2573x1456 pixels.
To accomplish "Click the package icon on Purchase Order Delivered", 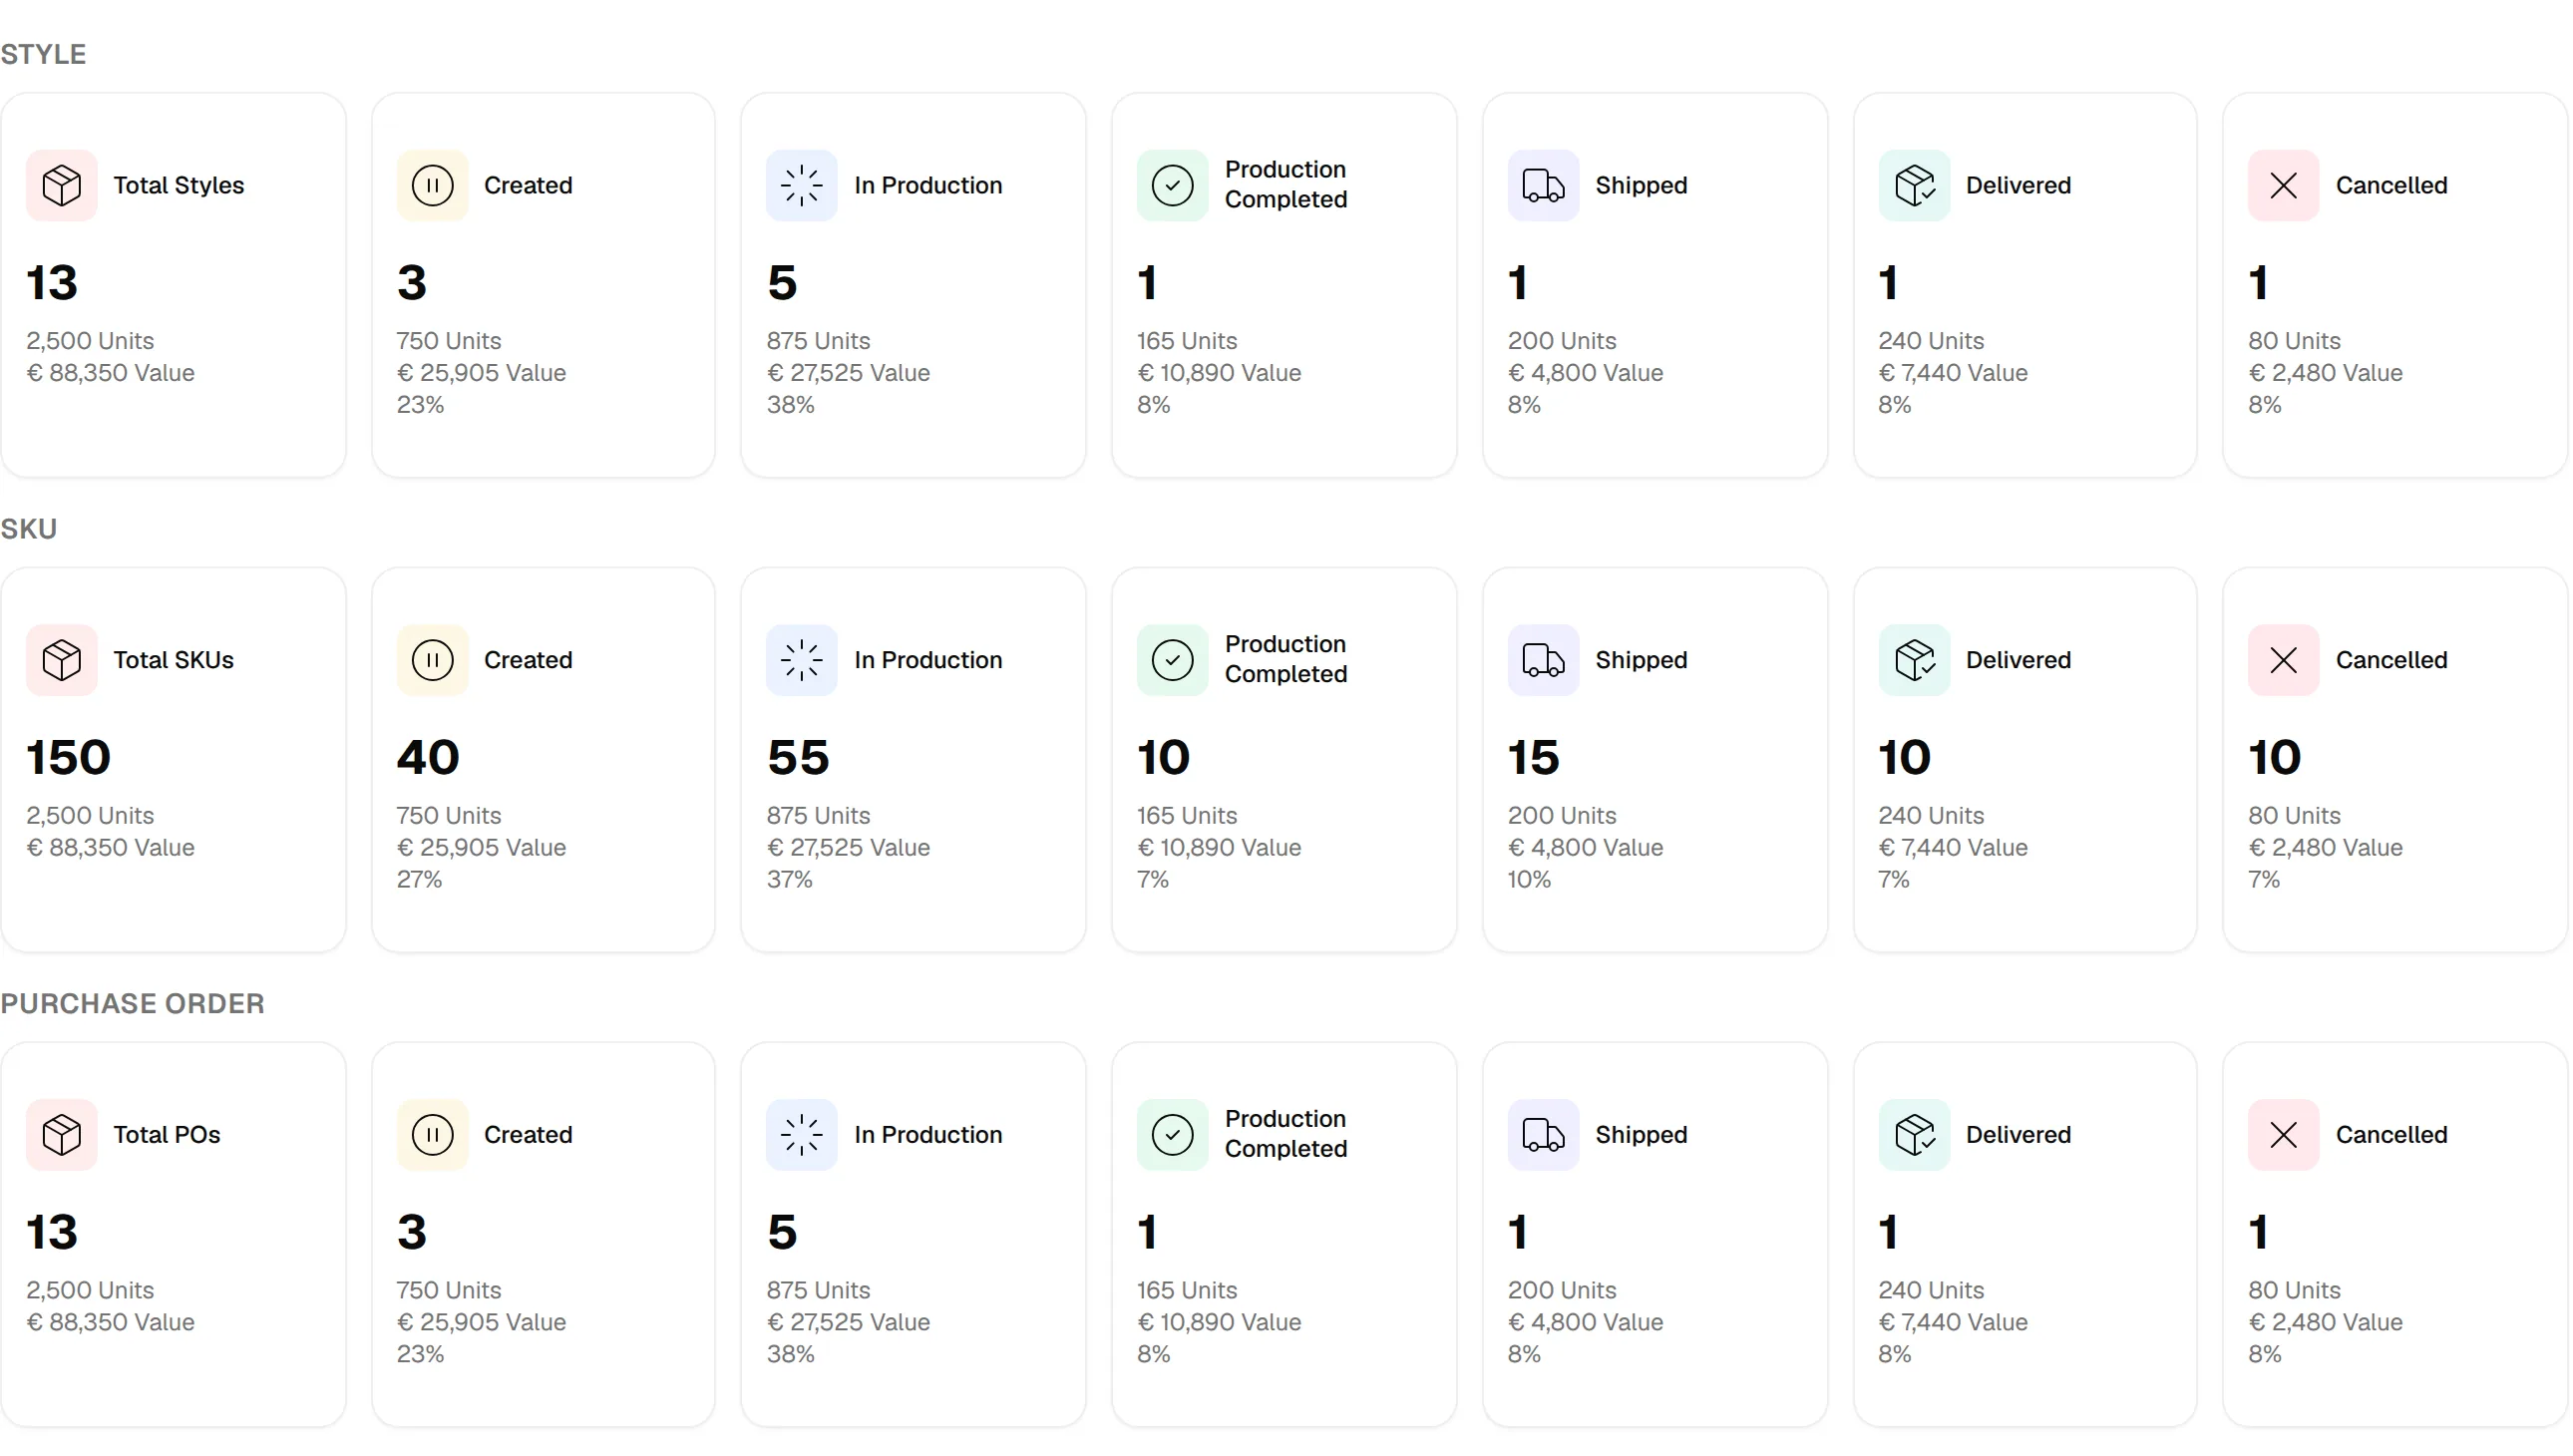I will coord(1914,1135).
